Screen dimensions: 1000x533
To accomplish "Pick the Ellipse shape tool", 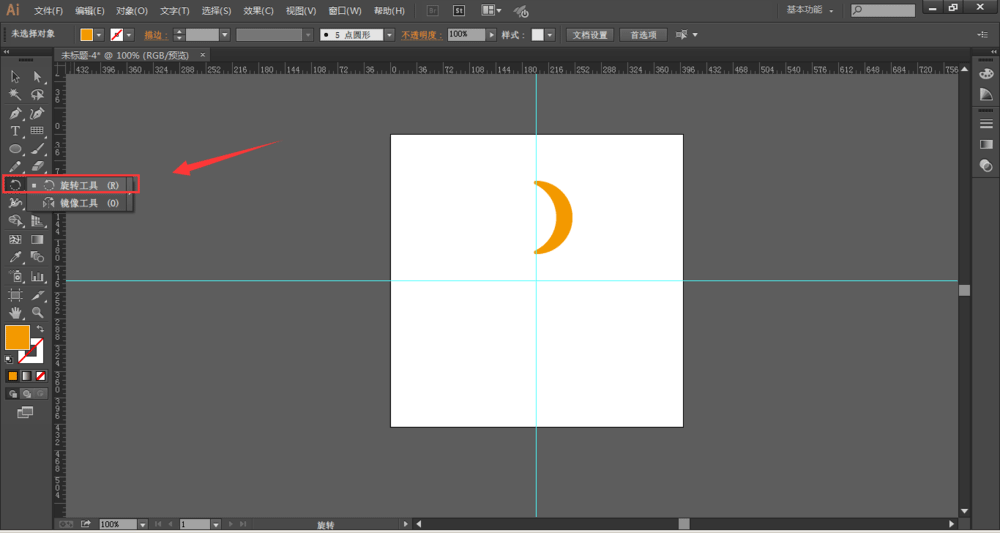I will pyautogui.click(x=15, y=149).
